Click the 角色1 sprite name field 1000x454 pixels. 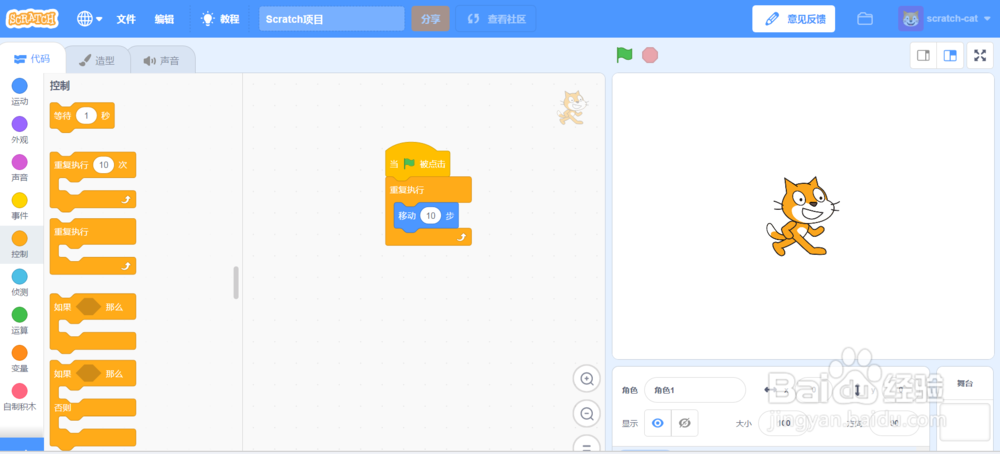pyautogui.click(x=695, y=390)
